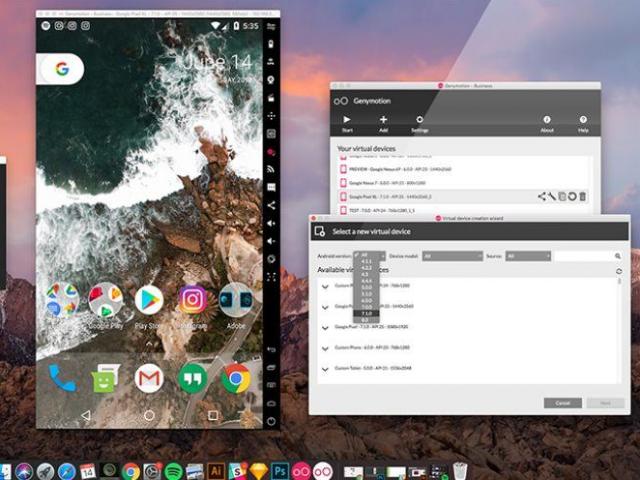Click the Help question mark icon
The height and width of the screenshot is (480, 640).
point(583,122)
